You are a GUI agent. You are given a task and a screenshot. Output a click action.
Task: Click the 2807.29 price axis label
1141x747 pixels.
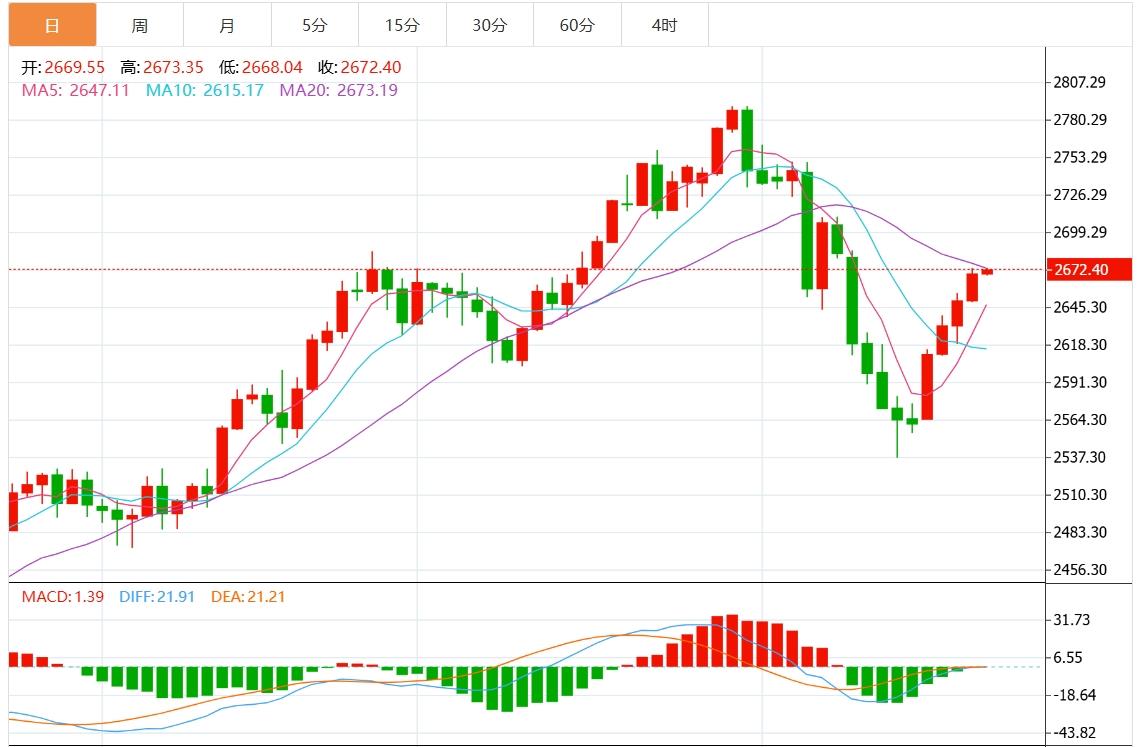click(x=1080, y=82)
